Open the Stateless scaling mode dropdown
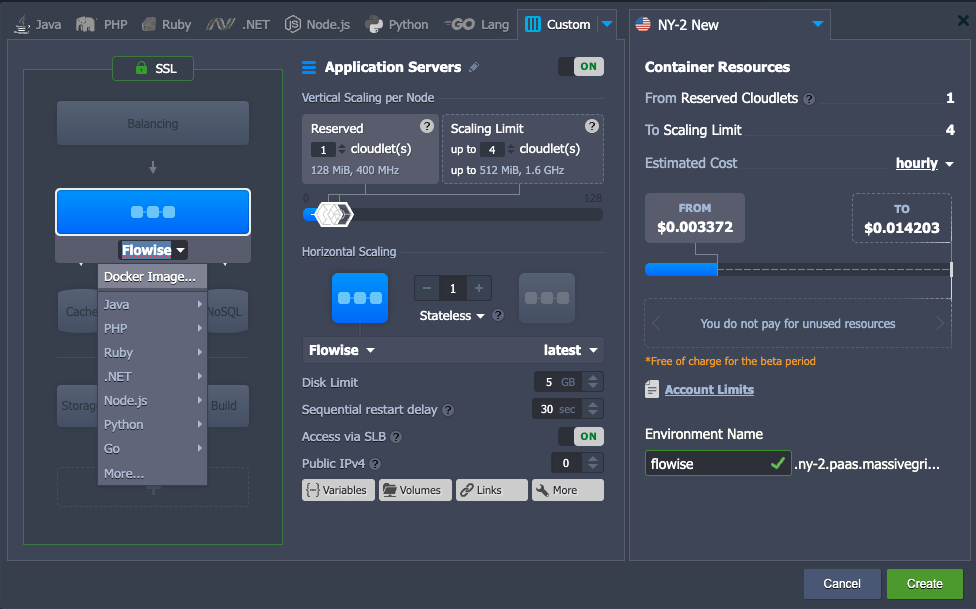This screenshot has width=976, height=609. pyautogui.click(x=452, y=316)
